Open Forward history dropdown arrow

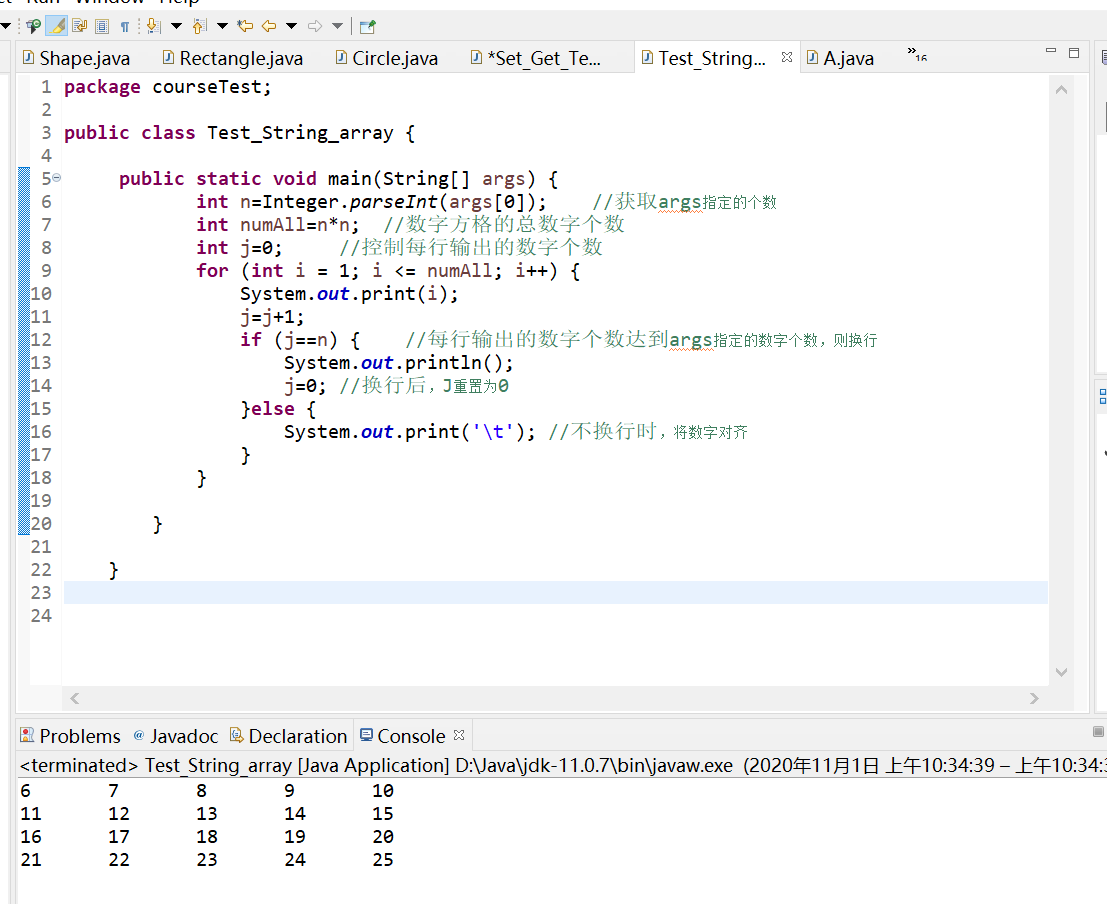click(x=337, y=27)
